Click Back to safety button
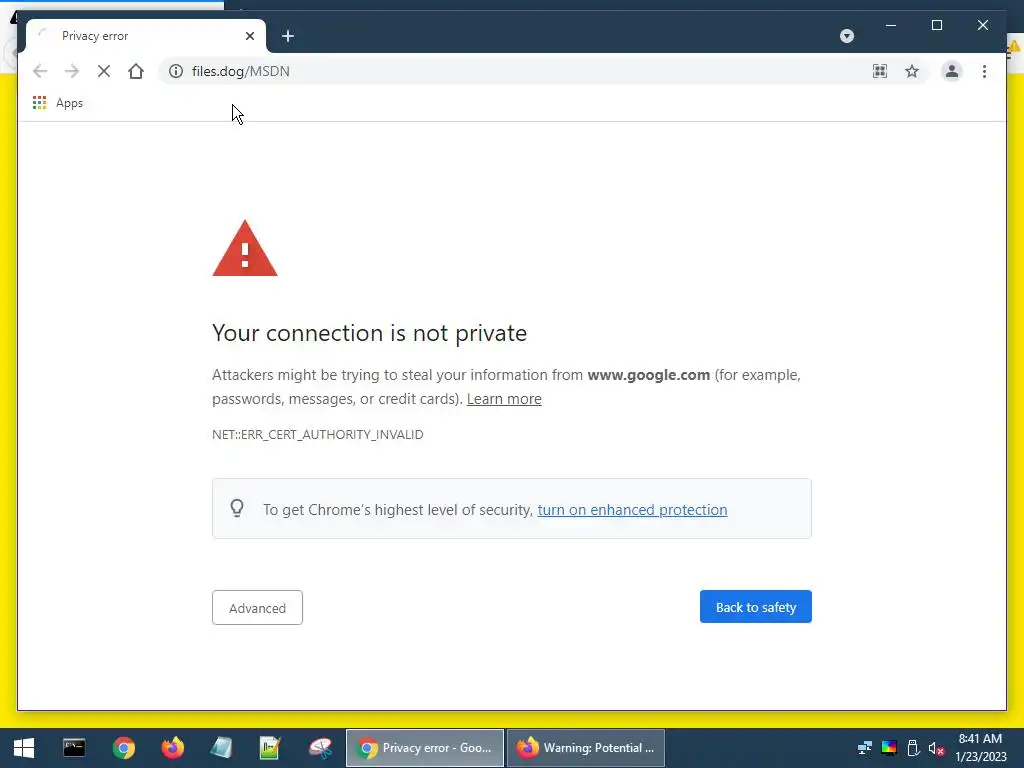 click(756, 607)
